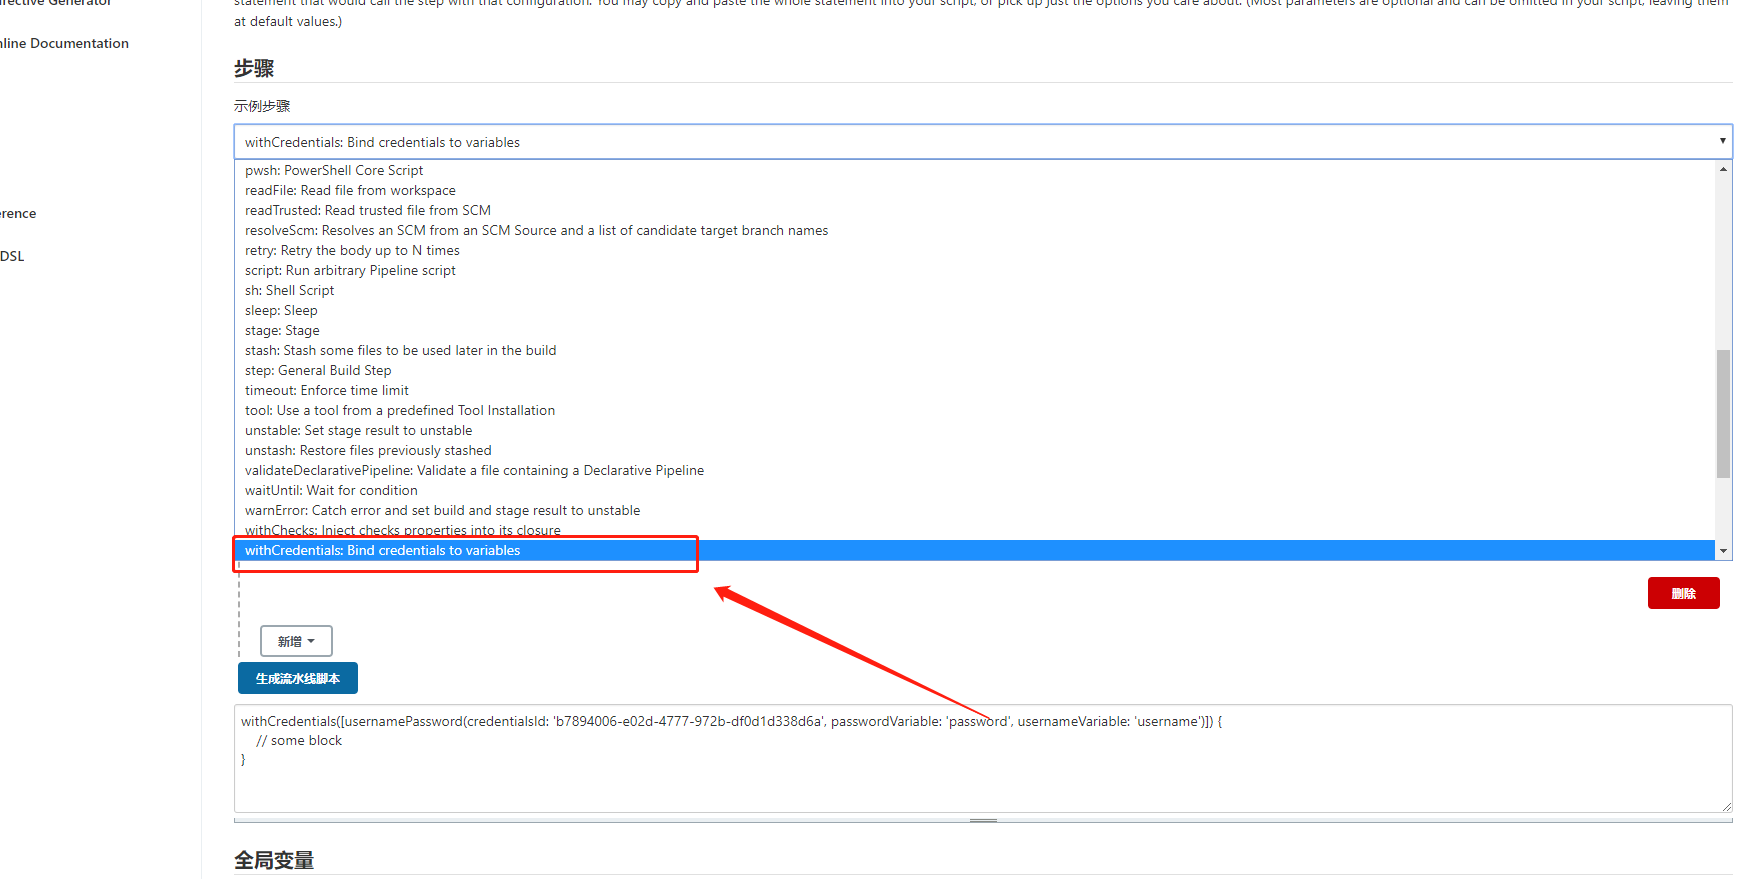Open the DSL sidebar link

click(12, 256)
